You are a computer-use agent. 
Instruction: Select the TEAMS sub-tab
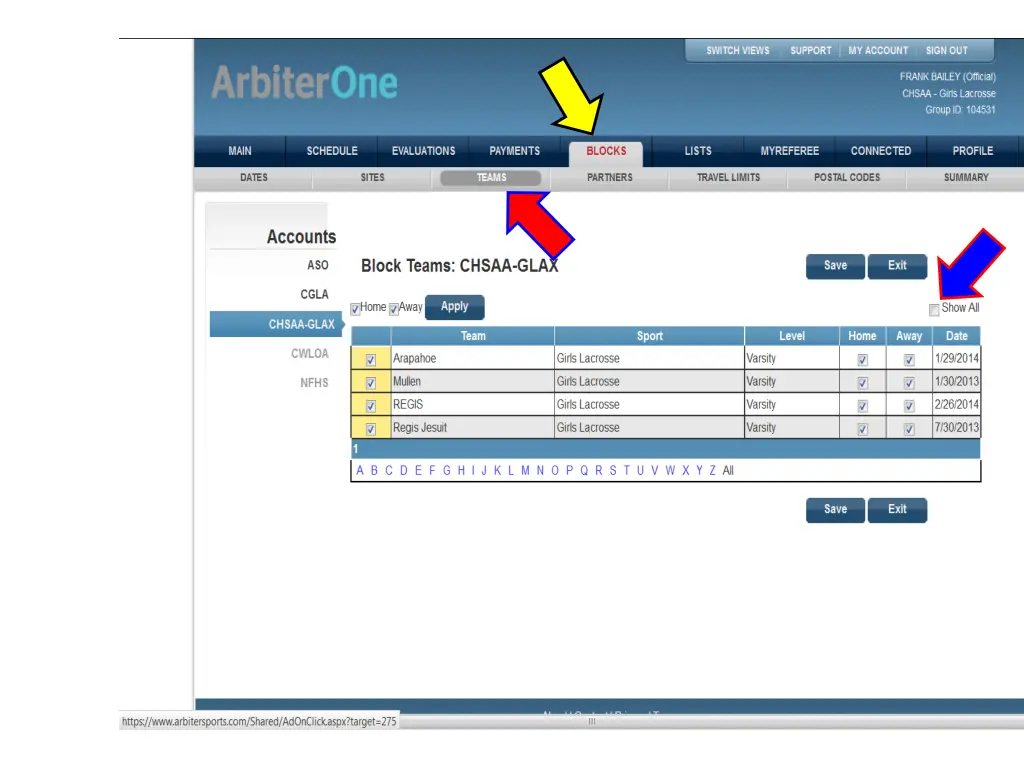[491, 178]
